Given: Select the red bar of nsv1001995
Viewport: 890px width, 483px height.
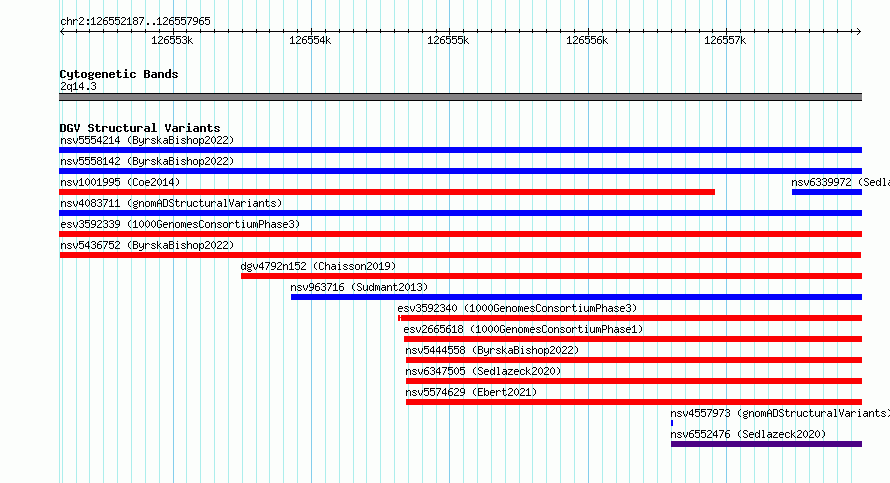Looking at the screenshot, I should [387, 192].
